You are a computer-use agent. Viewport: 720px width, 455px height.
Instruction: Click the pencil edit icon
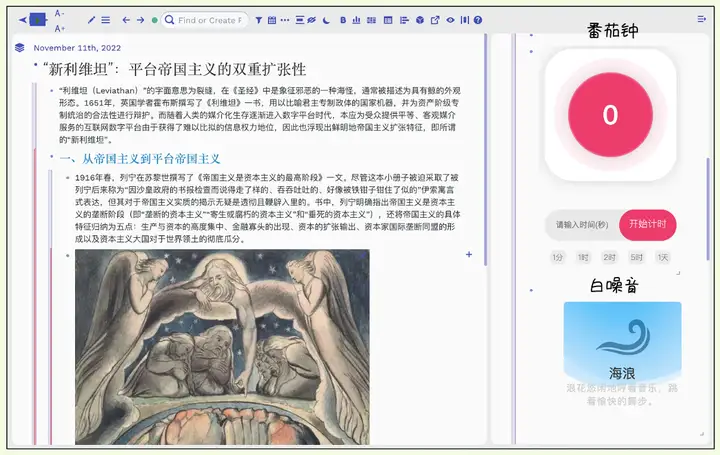(91, 20)
